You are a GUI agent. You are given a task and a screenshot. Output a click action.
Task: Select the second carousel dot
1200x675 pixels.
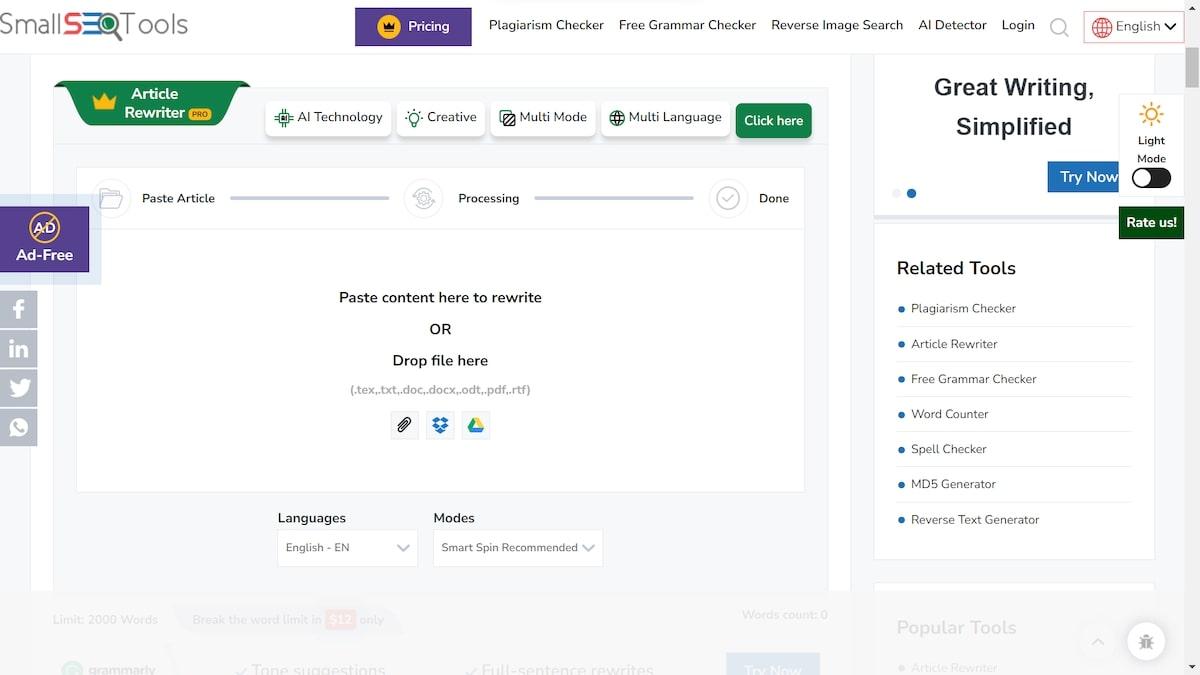(911, 193)
